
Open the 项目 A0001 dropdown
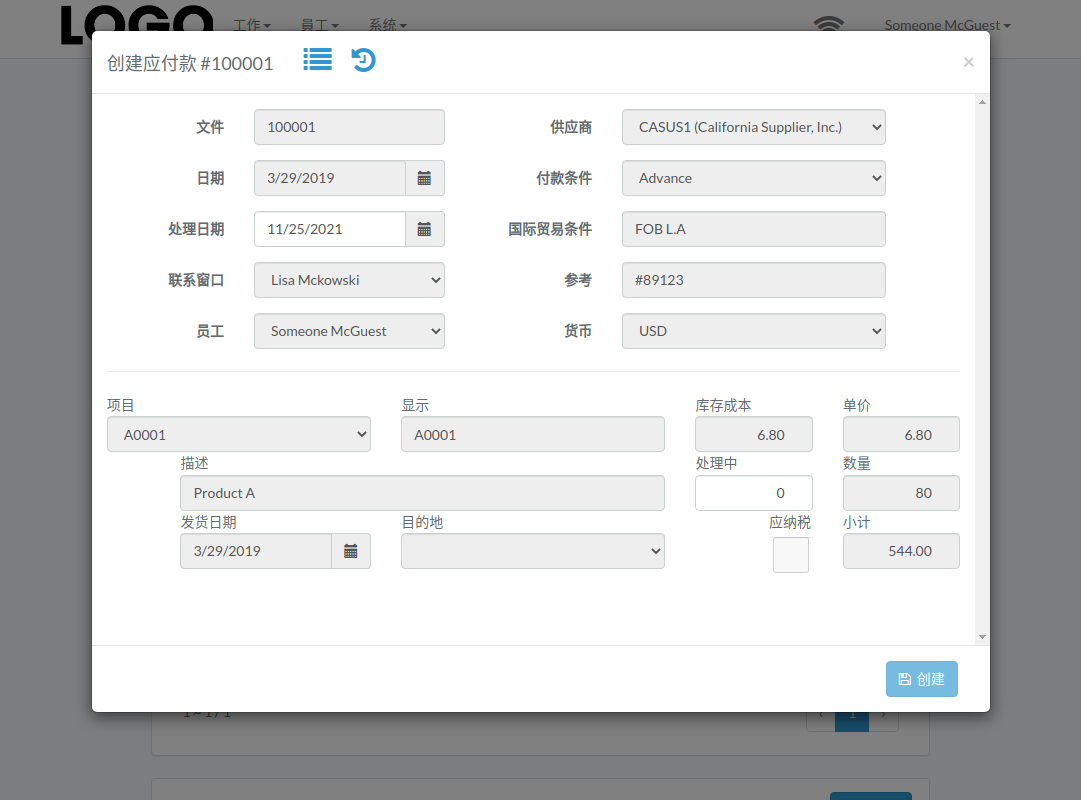click(239, 434)
